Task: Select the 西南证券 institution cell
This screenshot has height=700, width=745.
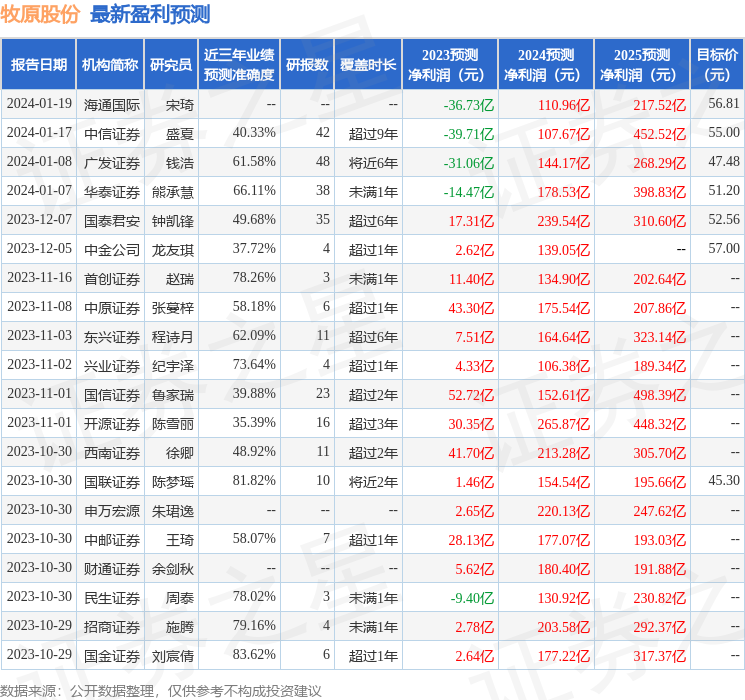Action: coord(112,453)
